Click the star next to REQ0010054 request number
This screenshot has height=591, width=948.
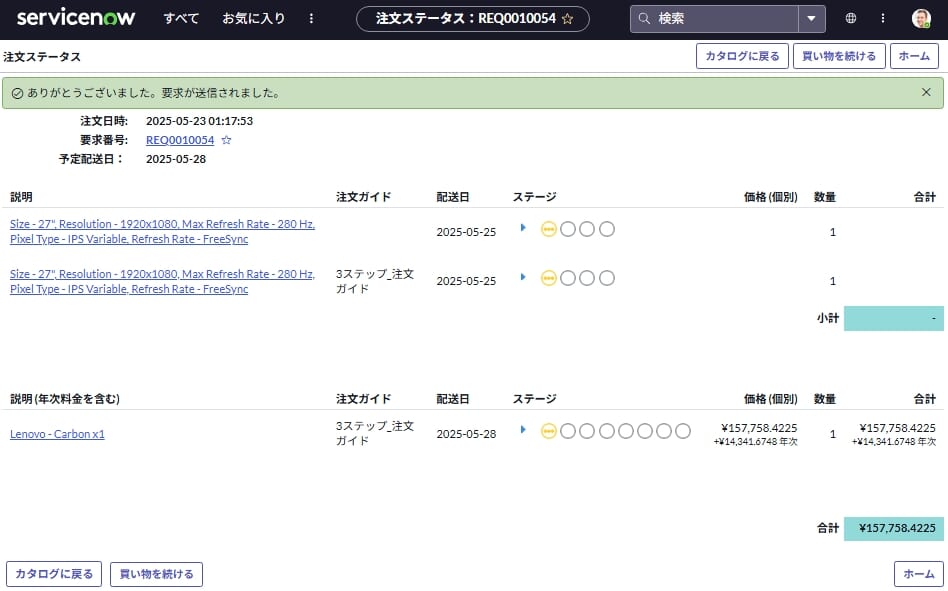(226, 140)
